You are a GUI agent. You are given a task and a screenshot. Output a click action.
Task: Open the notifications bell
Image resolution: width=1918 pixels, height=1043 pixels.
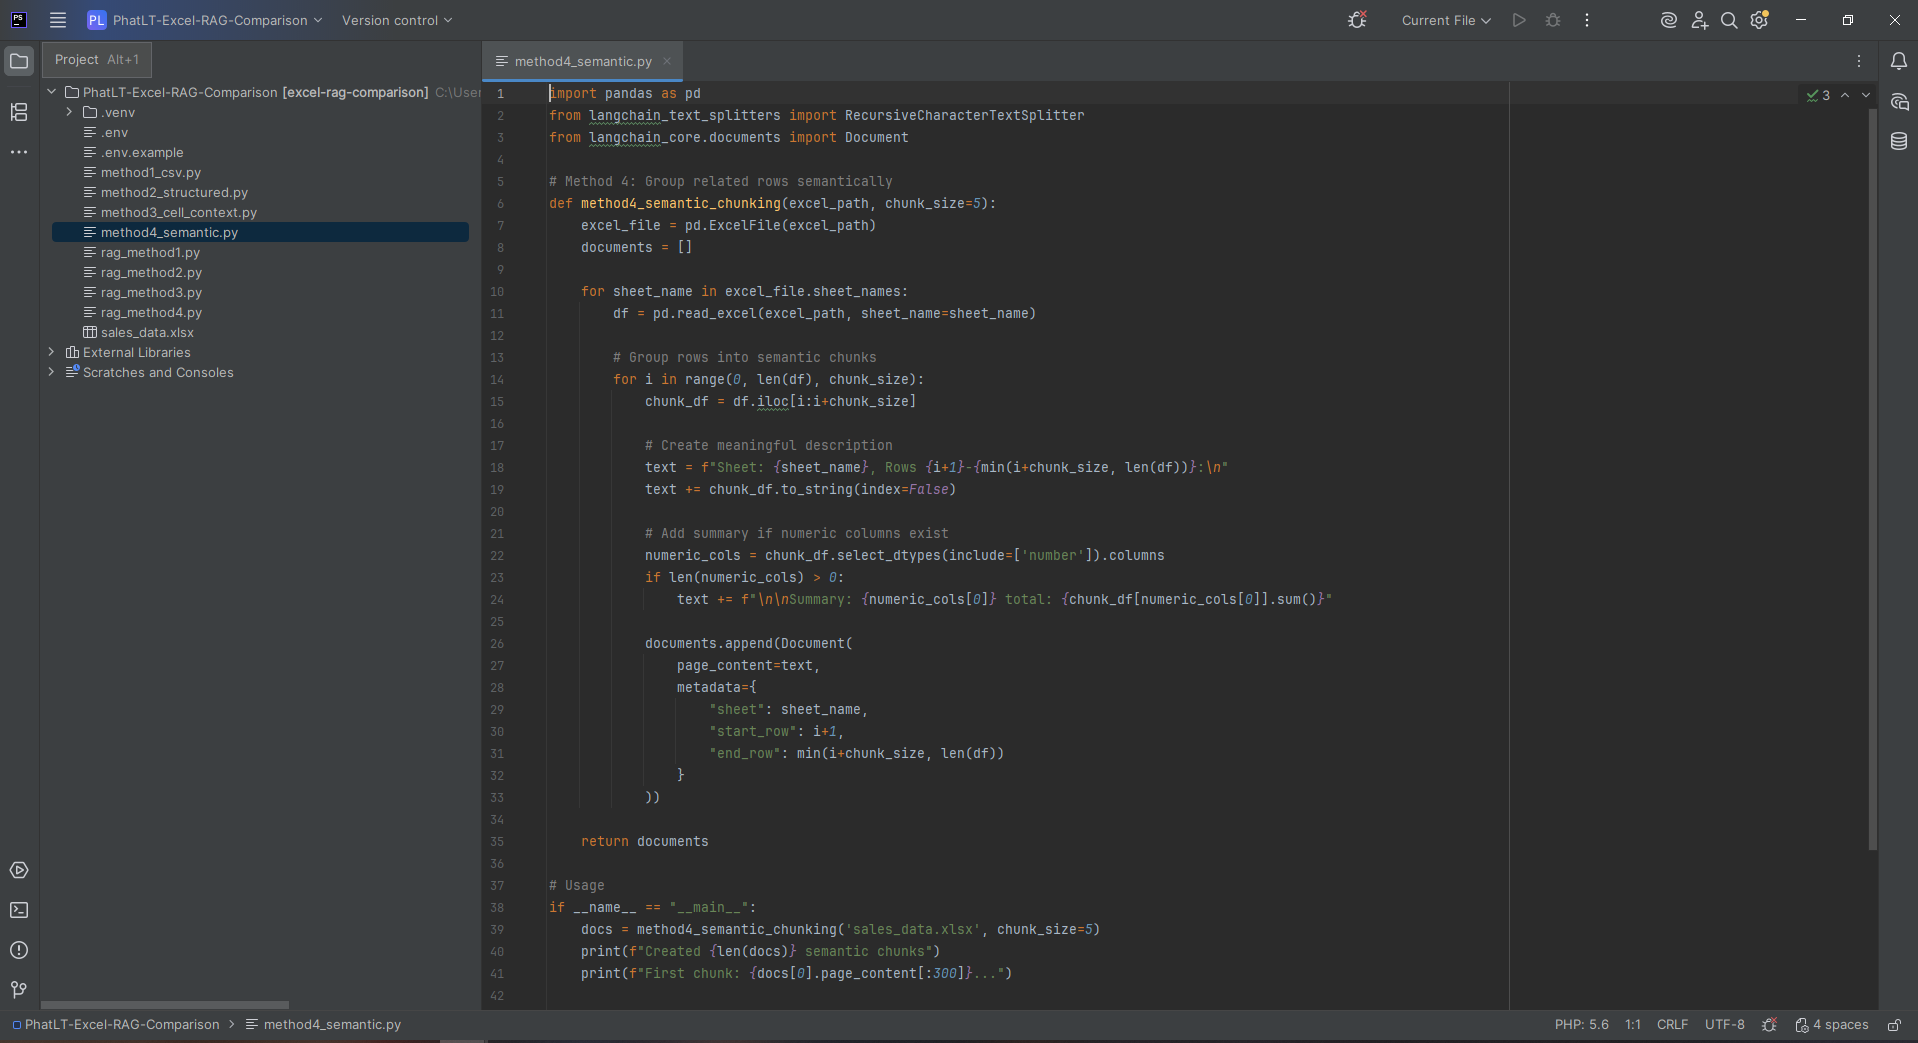point(1901,60)
